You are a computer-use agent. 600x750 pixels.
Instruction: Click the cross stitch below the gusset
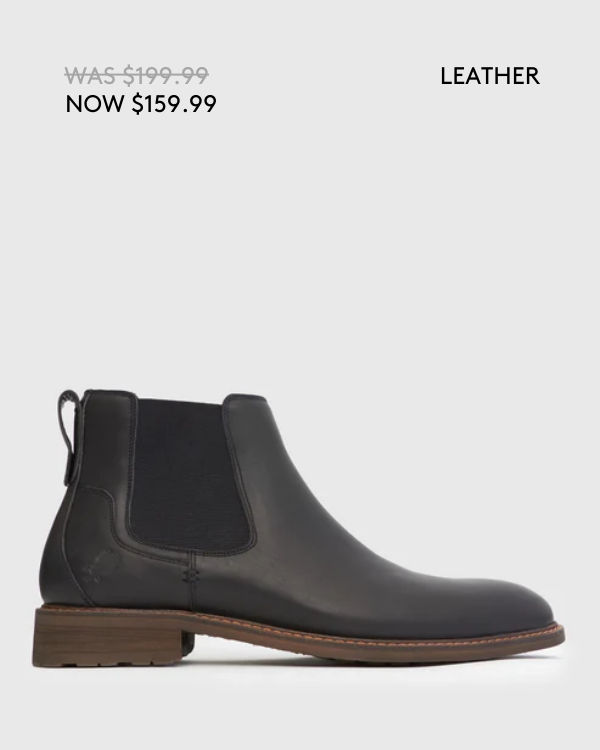pos(190,575)
